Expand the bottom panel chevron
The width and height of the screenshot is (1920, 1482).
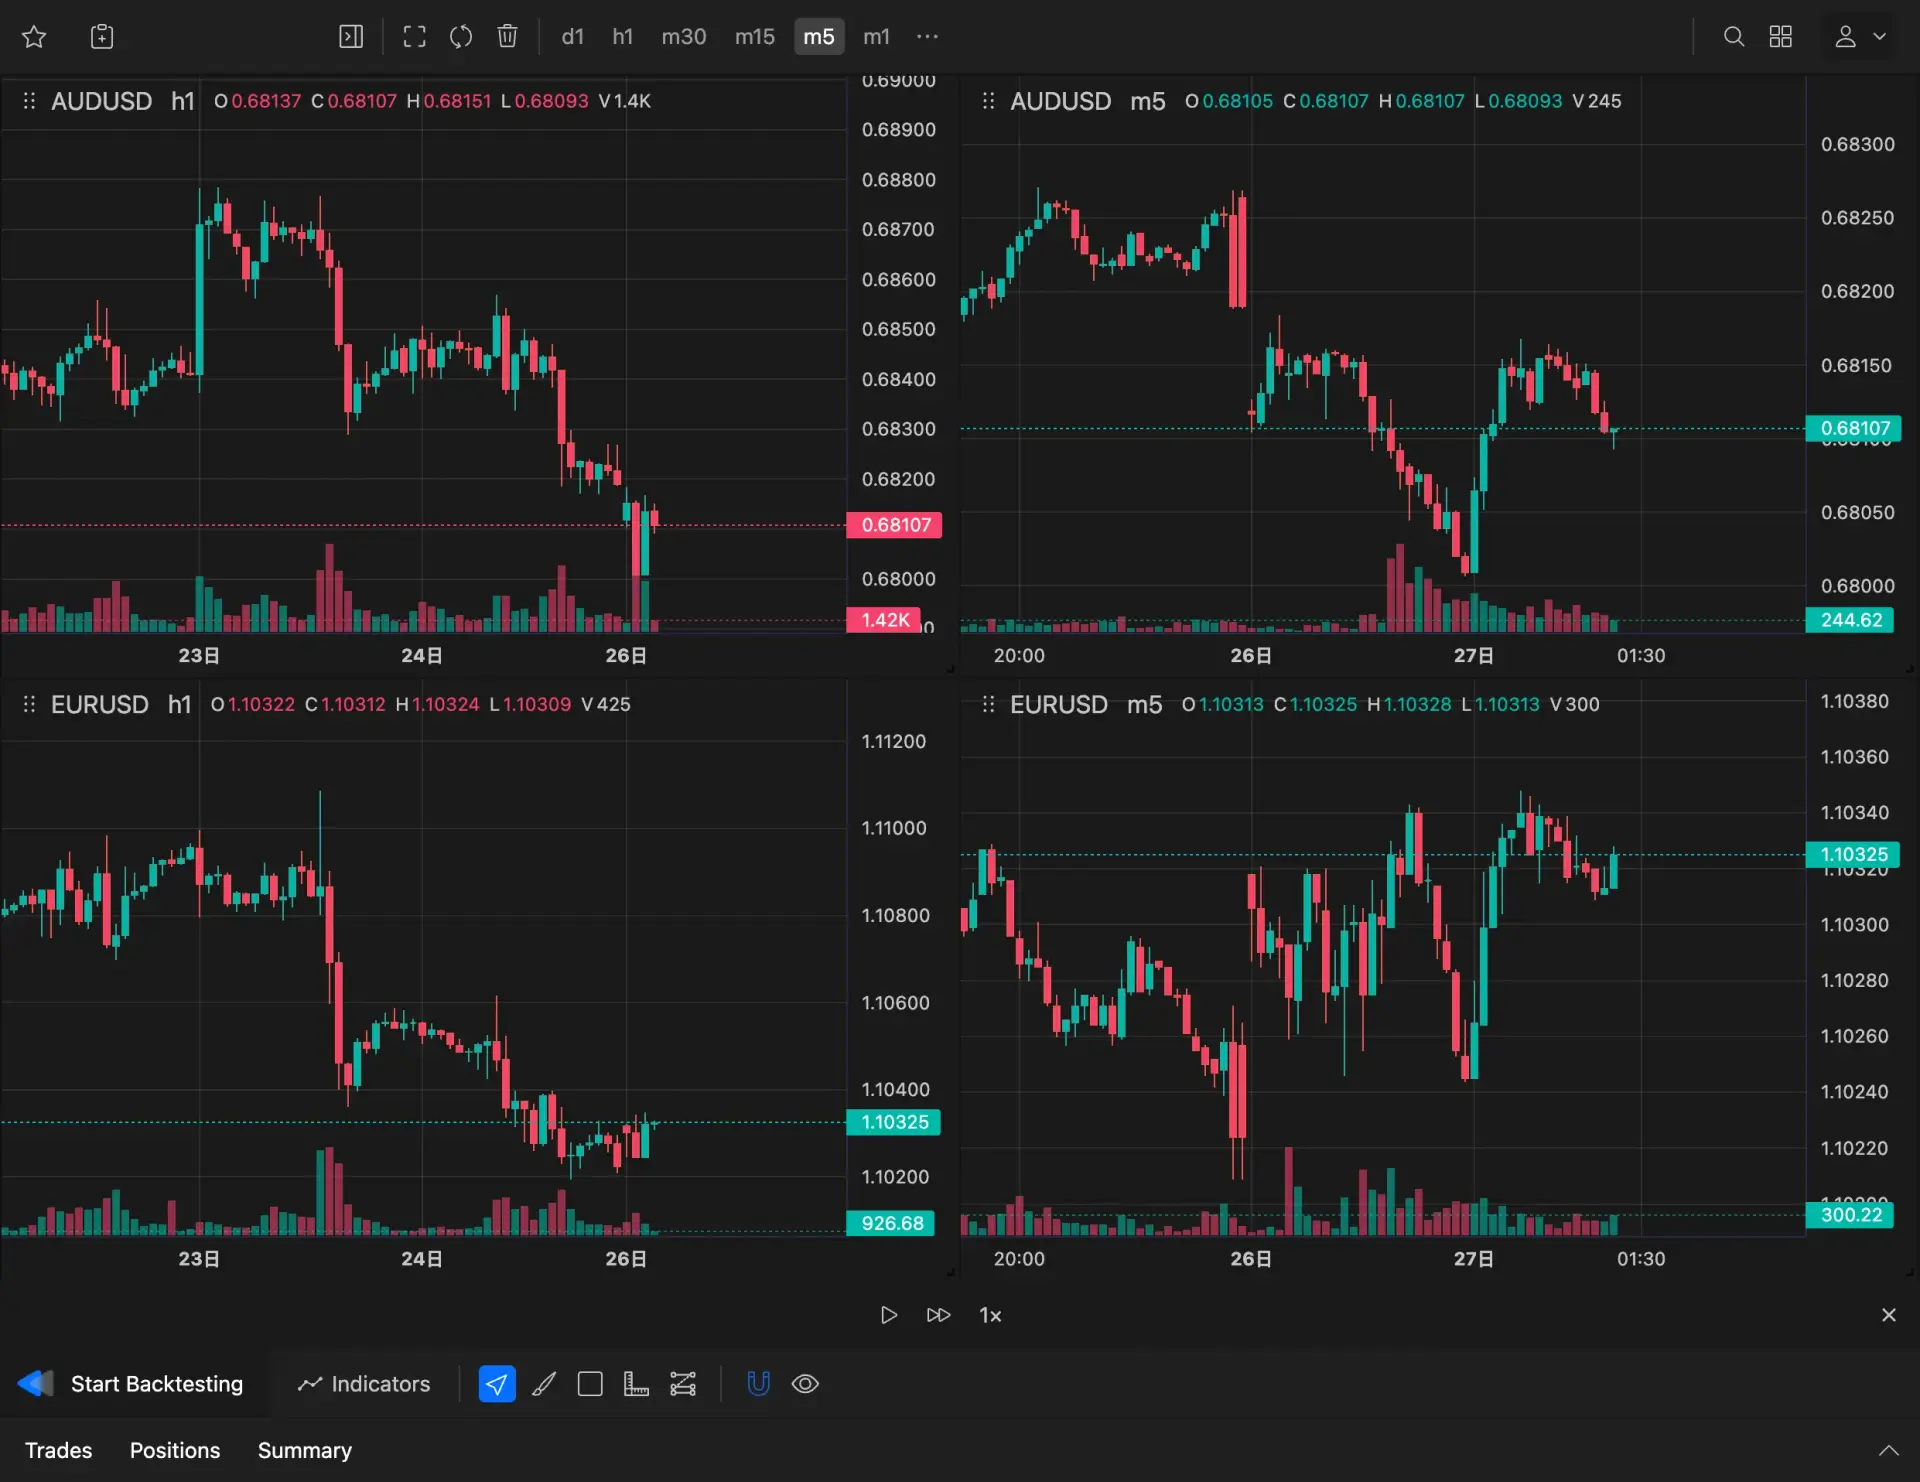pos(1888,1450)
